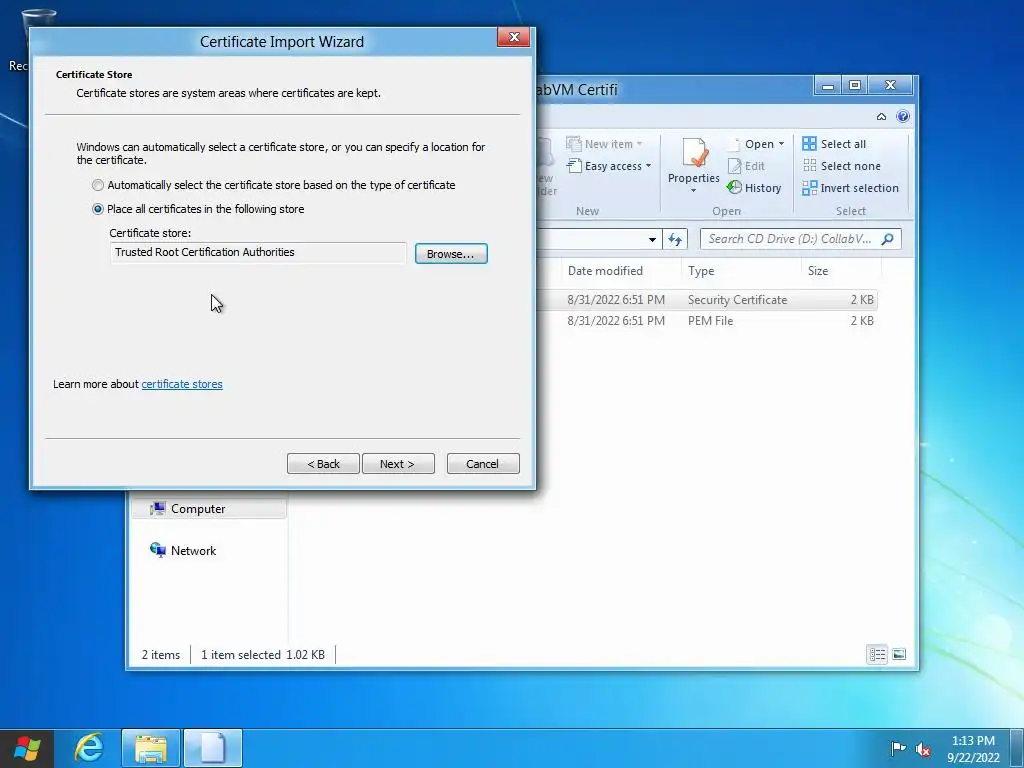This screenshot has height=768, width=1024.
Task: Sort by Date modified column header
Action: click(605, 270)
